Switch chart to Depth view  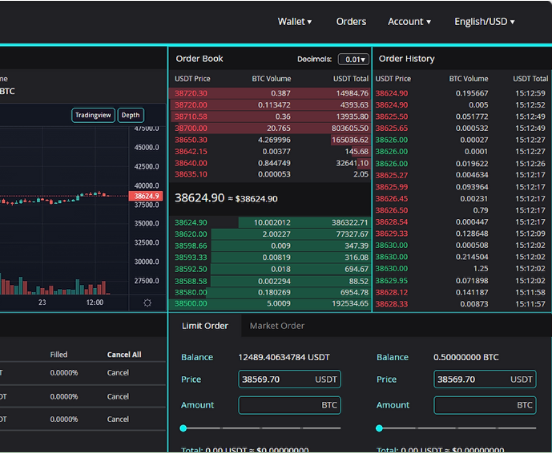[x=131, y=115]
